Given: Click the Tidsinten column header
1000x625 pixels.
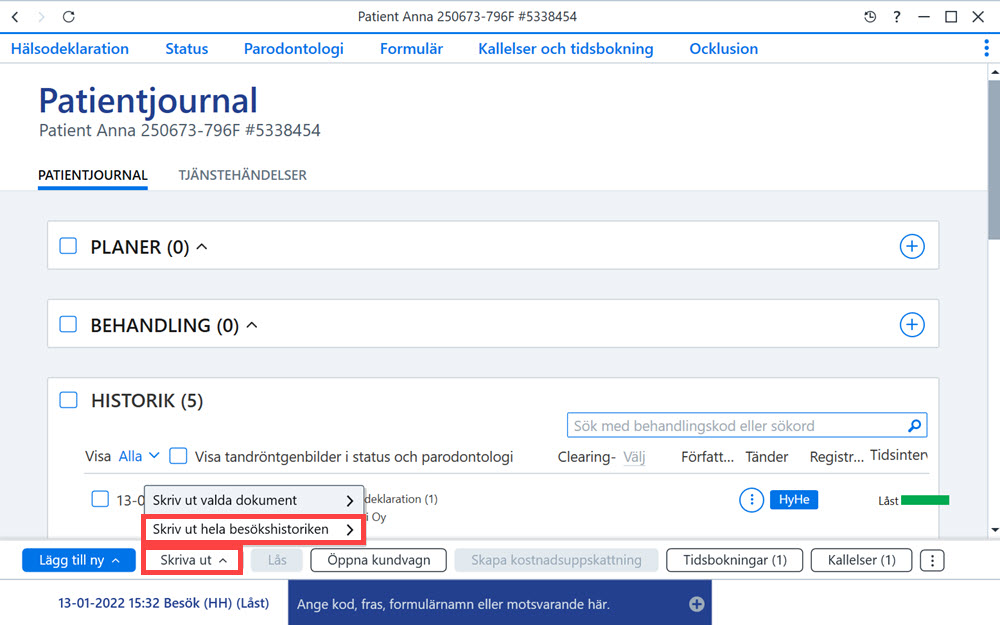Looking at the screenshot, I should point(899,455).
